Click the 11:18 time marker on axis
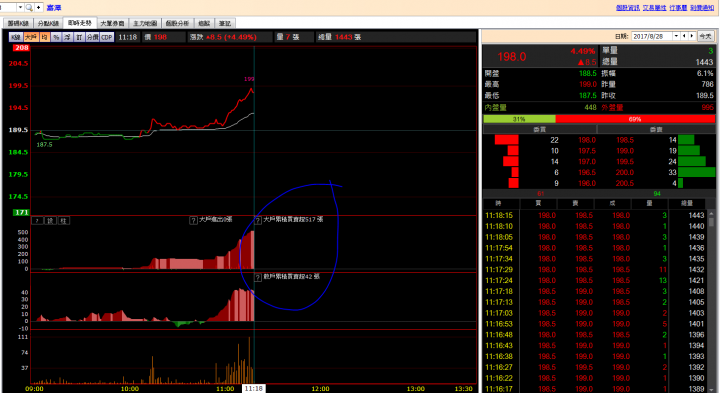 [x=253, y=388]
